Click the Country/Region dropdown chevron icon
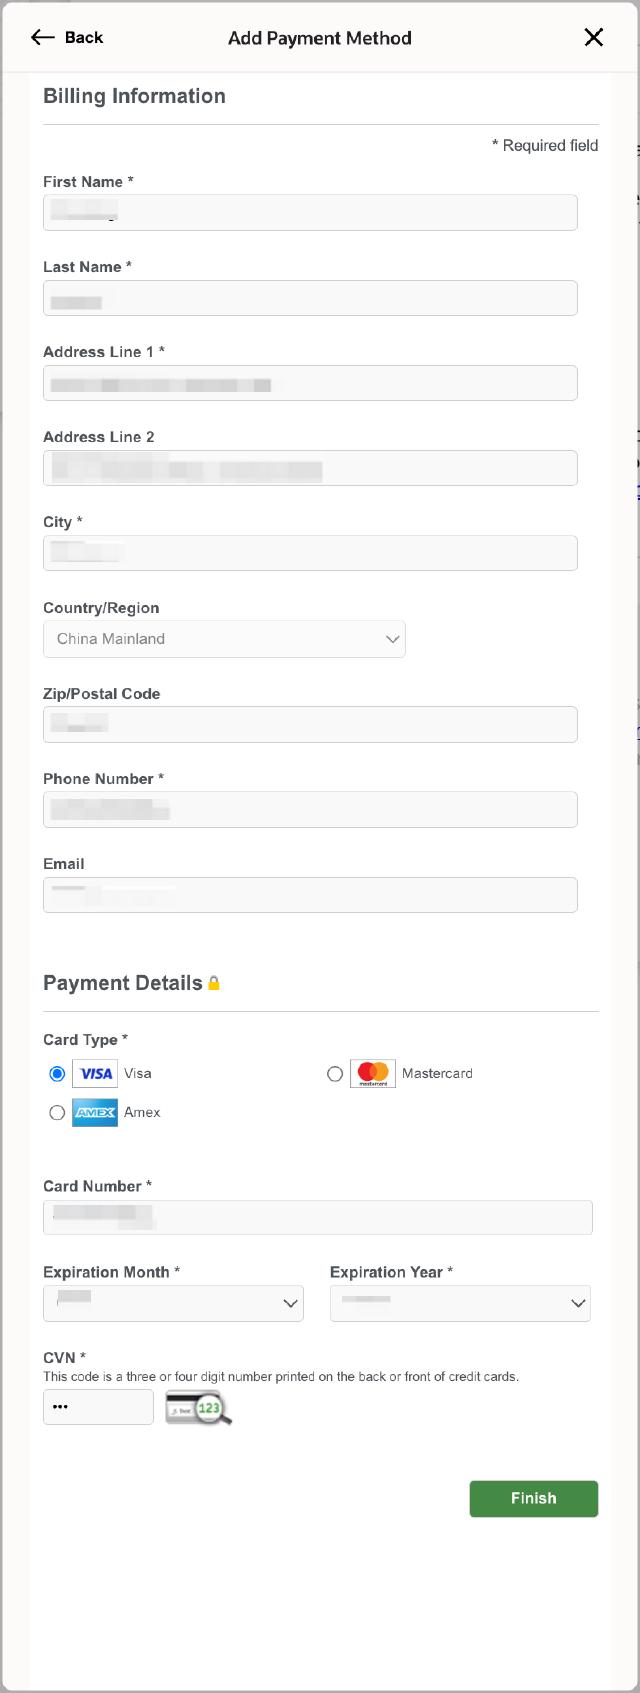The height and width of the screenshot is (1693, 640). click(393, 638)
